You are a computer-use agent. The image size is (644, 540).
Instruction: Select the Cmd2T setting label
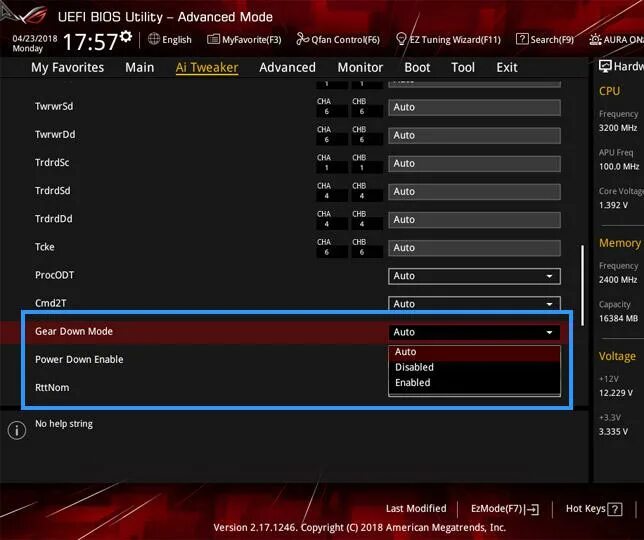click(51, 303)
